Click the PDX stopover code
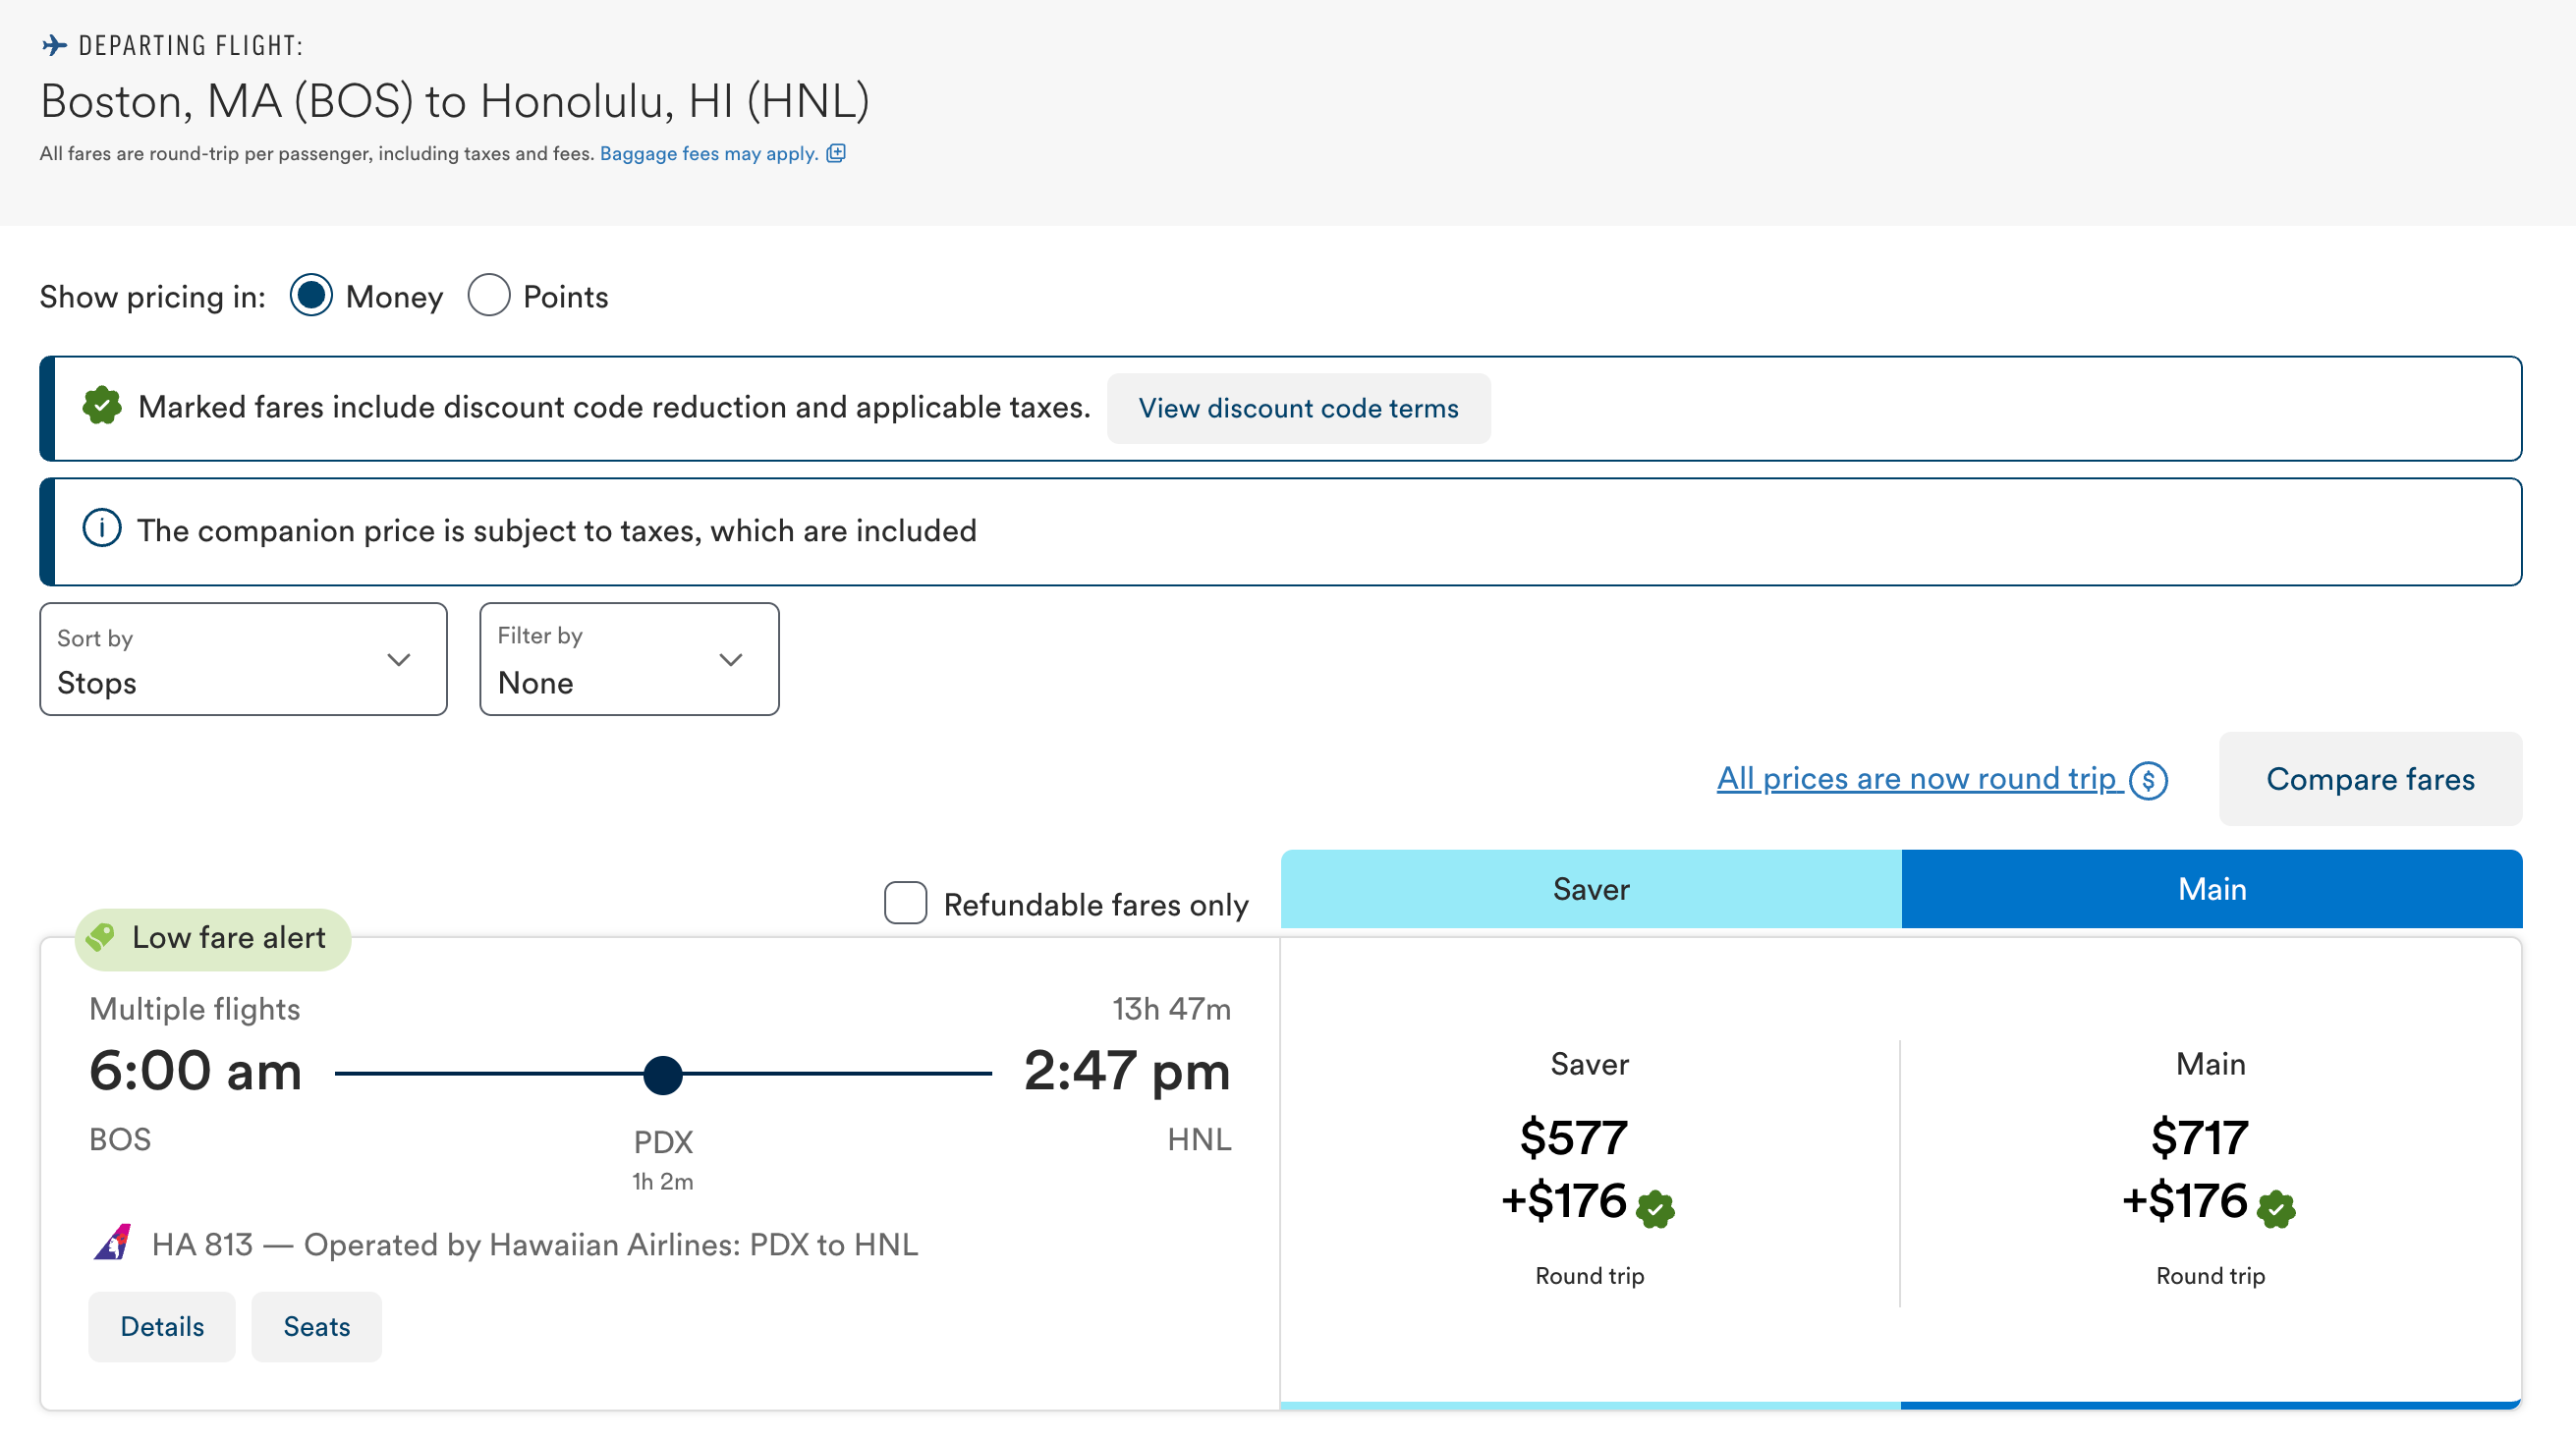The image size is (2576, 1440). pos(663,1143)
